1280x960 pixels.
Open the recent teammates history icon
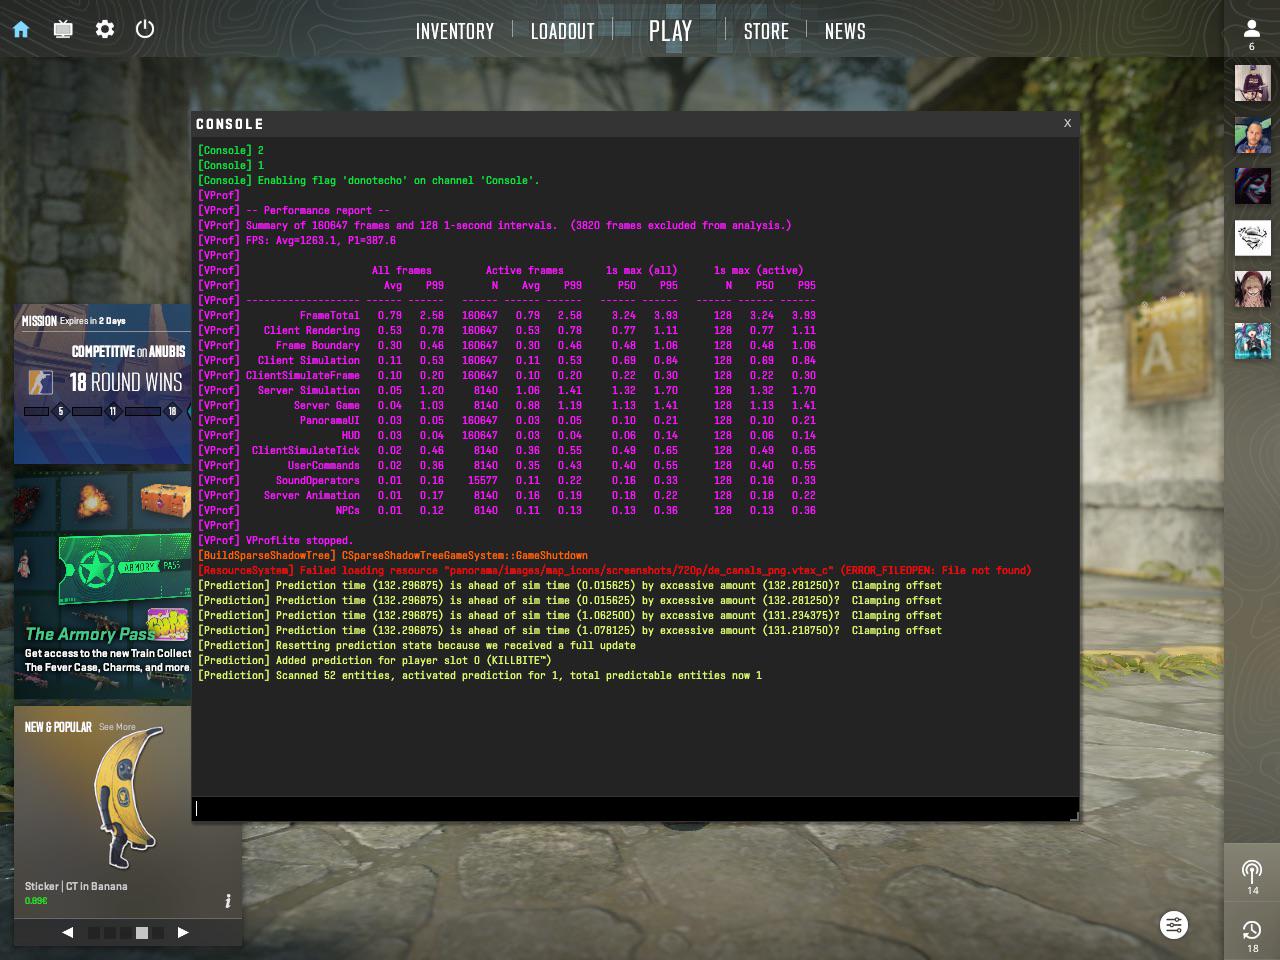pos(1251,931)
